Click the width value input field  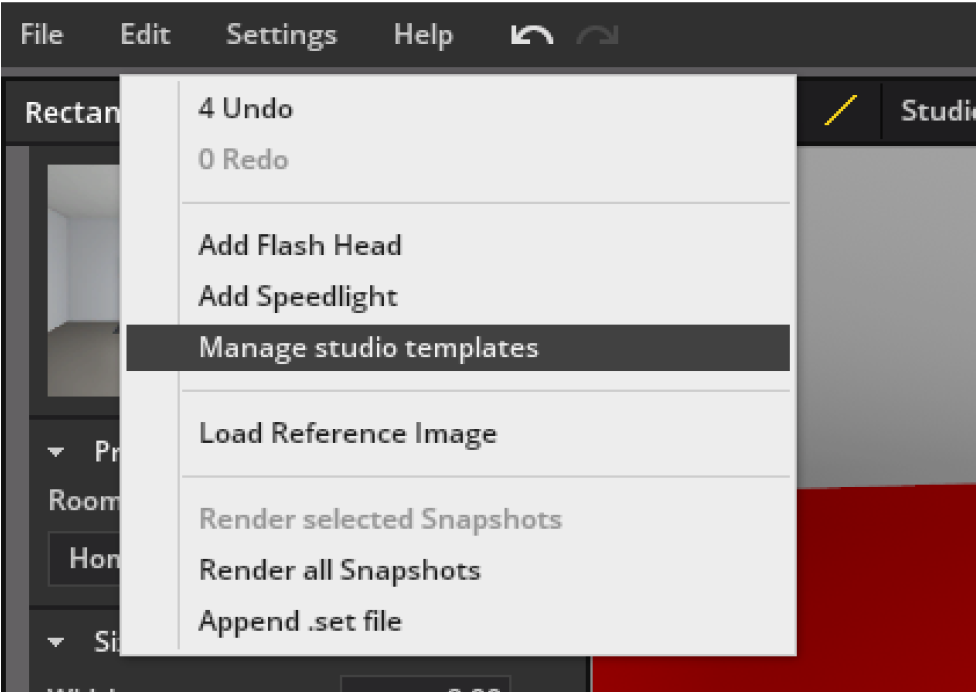[x=425, y=685]
